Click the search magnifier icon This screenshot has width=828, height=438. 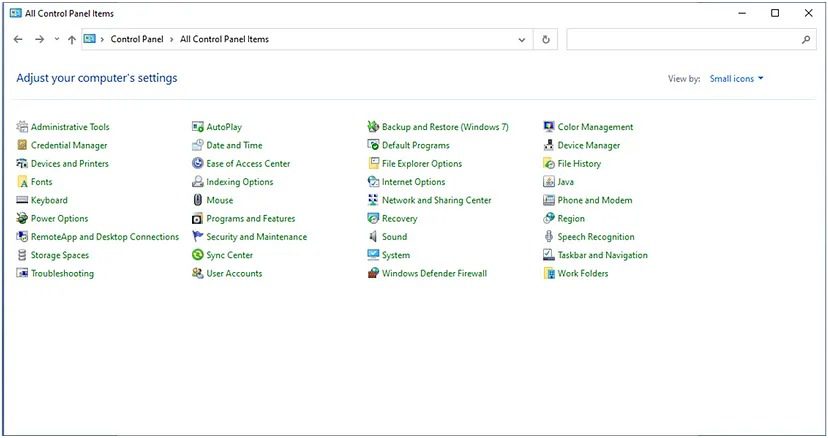click(x=806, y=40)
